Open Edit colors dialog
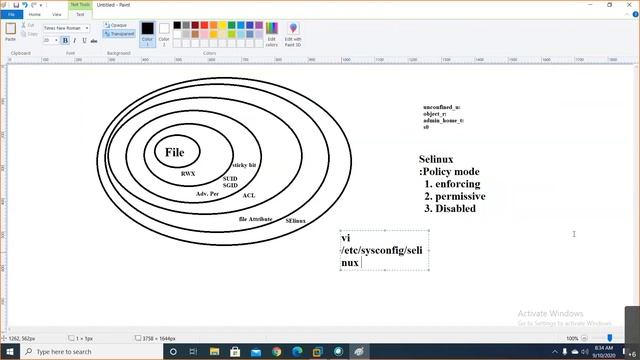The width and height of the screenshot is (640, 360). pos(271,34)
